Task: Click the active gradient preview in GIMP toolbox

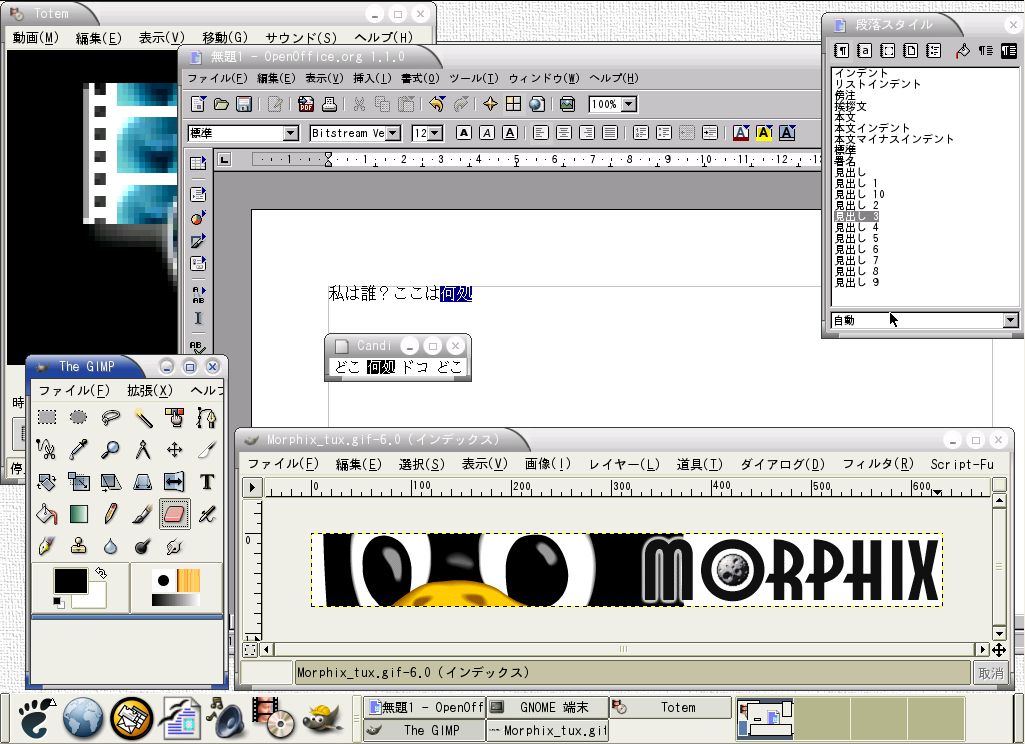Action: point(176,600)
